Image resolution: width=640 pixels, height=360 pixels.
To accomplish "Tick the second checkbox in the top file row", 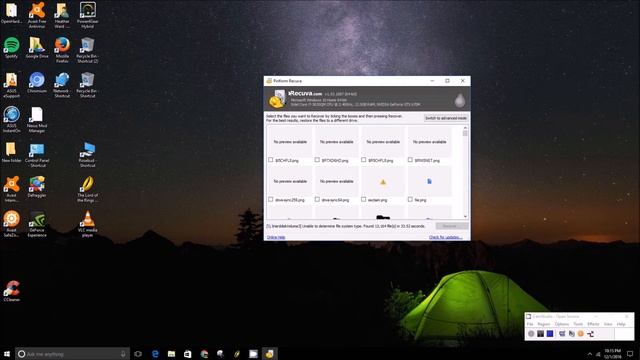I will tap(317, 160).
